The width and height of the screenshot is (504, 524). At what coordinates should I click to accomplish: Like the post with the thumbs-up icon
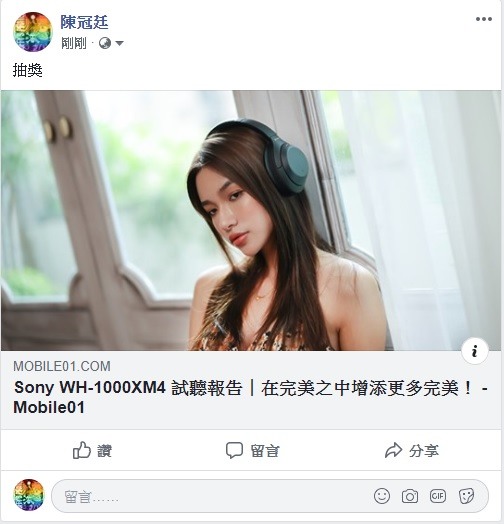pos(82,450)
